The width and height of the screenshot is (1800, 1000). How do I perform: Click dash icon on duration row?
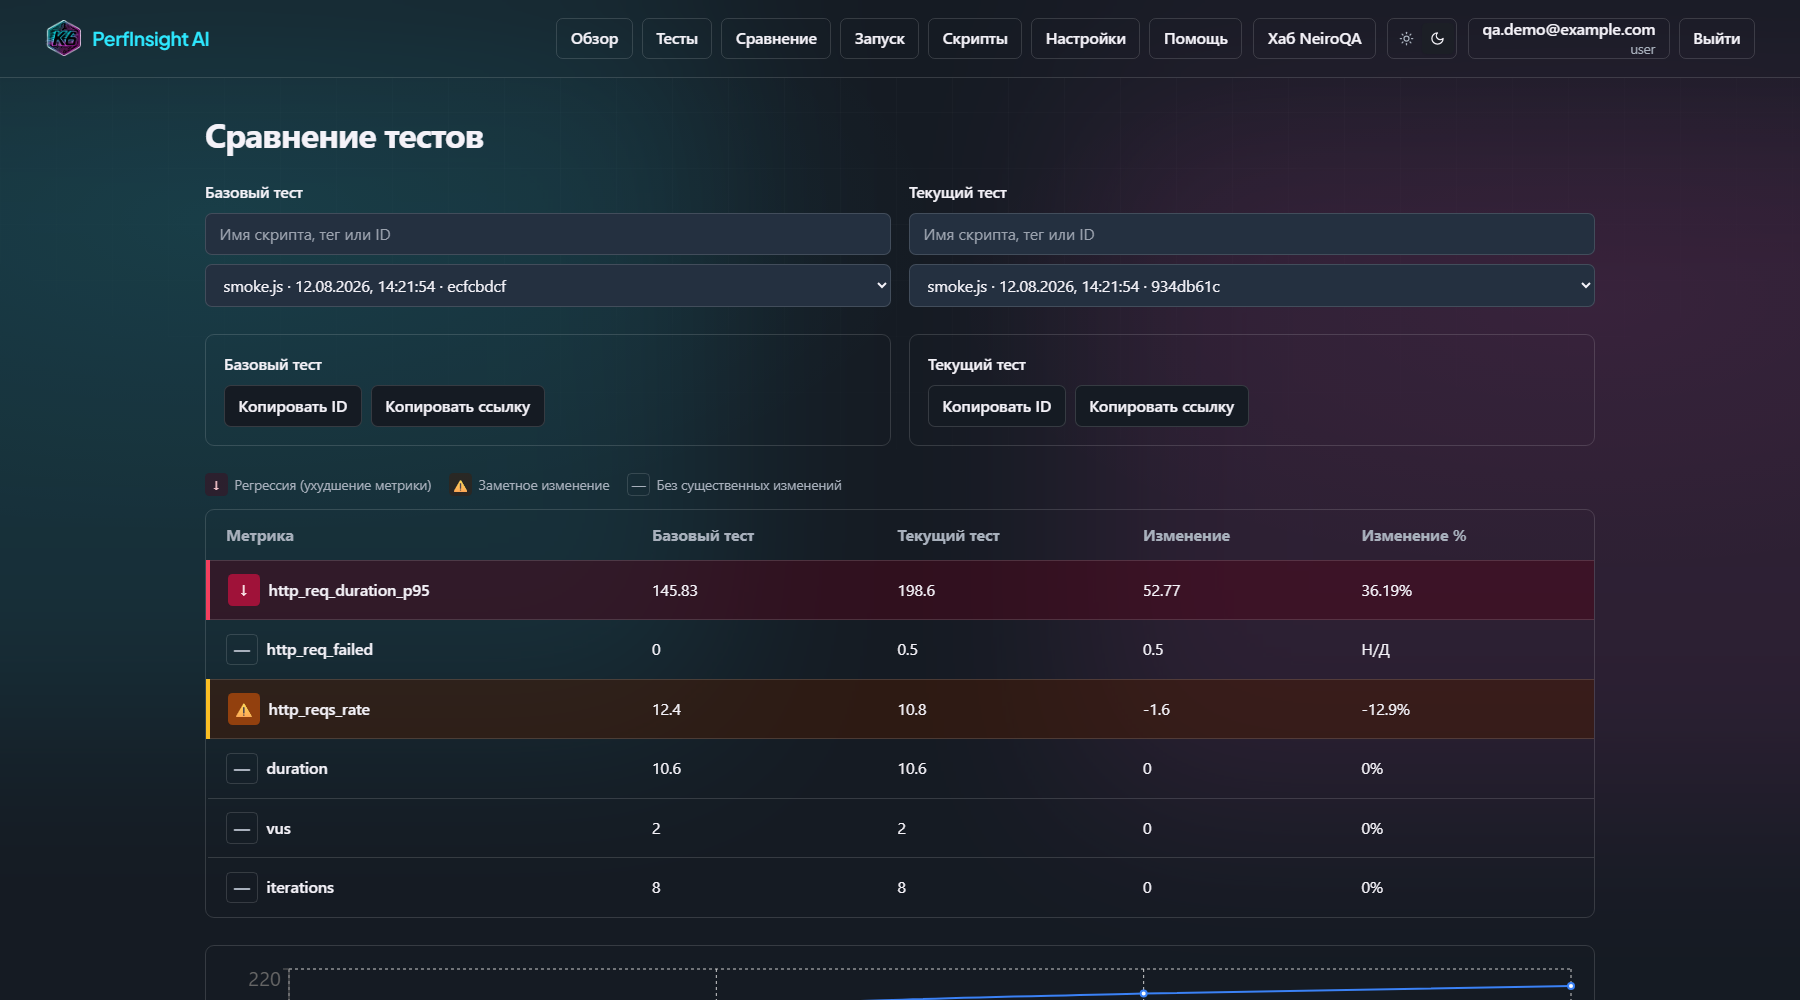click(242, 769)
